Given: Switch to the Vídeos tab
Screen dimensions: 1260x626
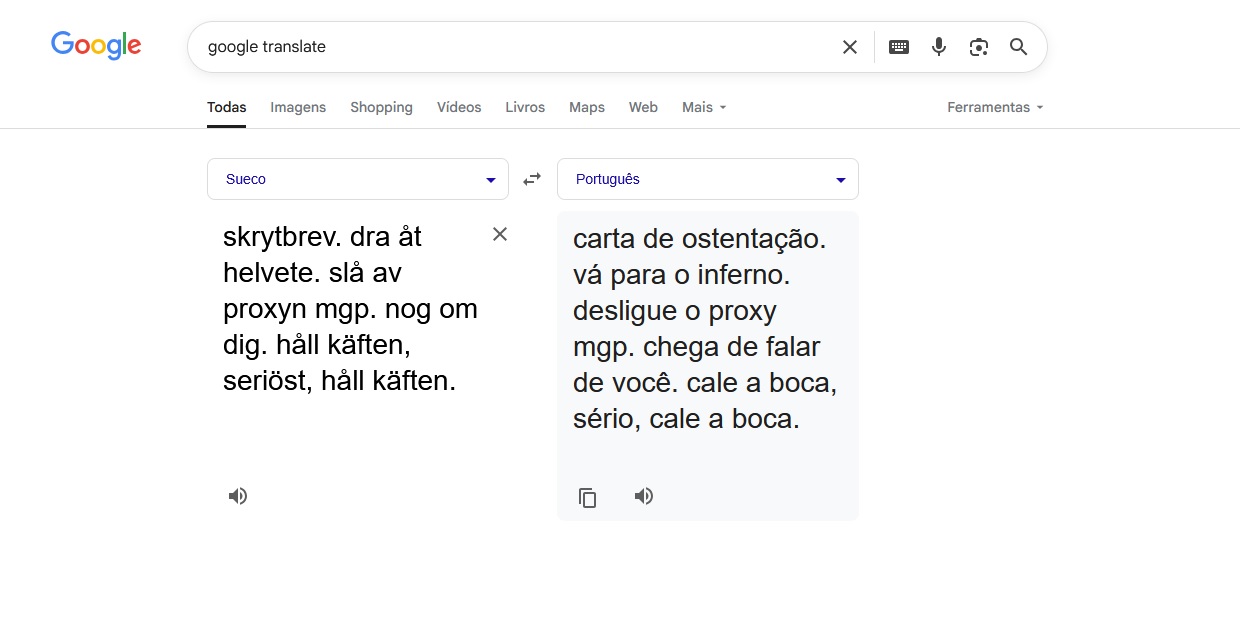Looking at the screenshot, I should (x=459, y=107).
